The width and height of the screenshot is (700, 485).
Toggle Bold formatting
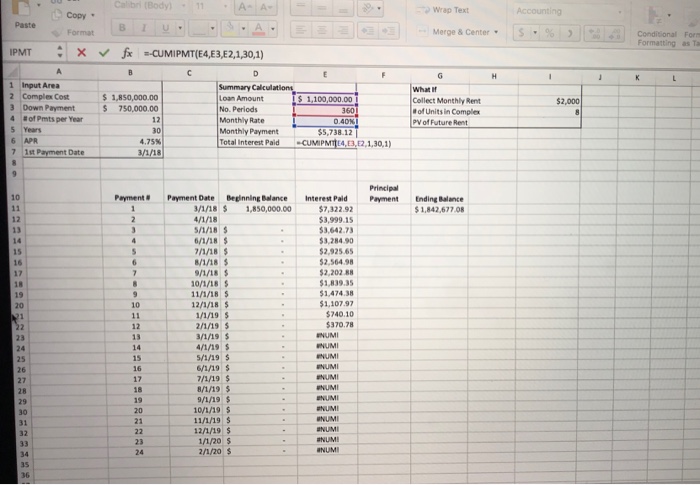(122, 28)
